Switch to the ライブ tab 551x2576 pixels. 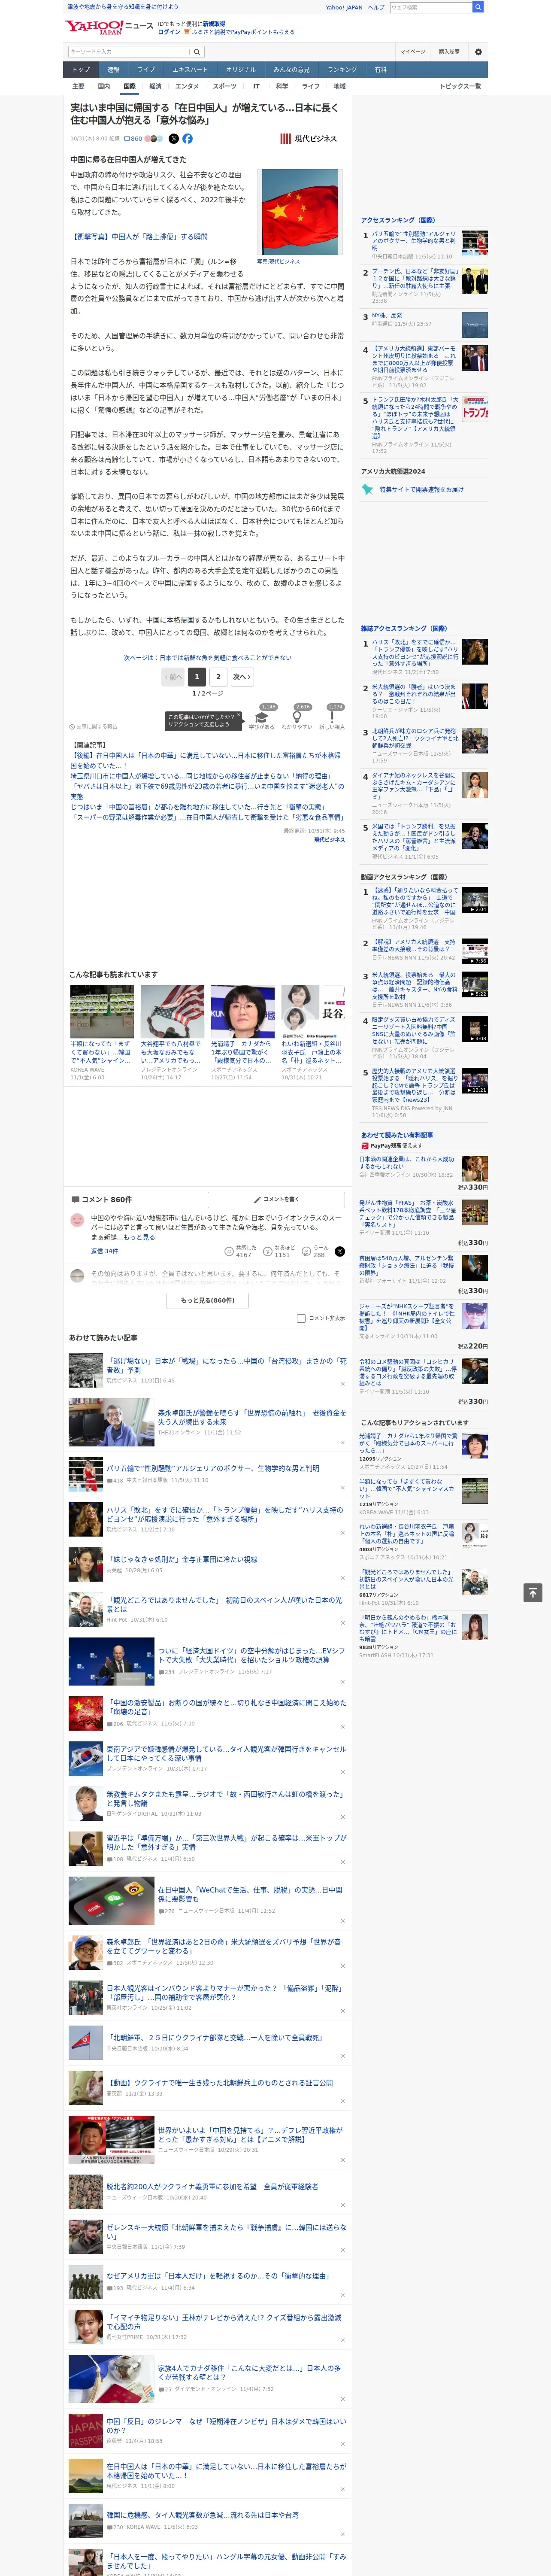pyautogui.click(x=146, y=70)
